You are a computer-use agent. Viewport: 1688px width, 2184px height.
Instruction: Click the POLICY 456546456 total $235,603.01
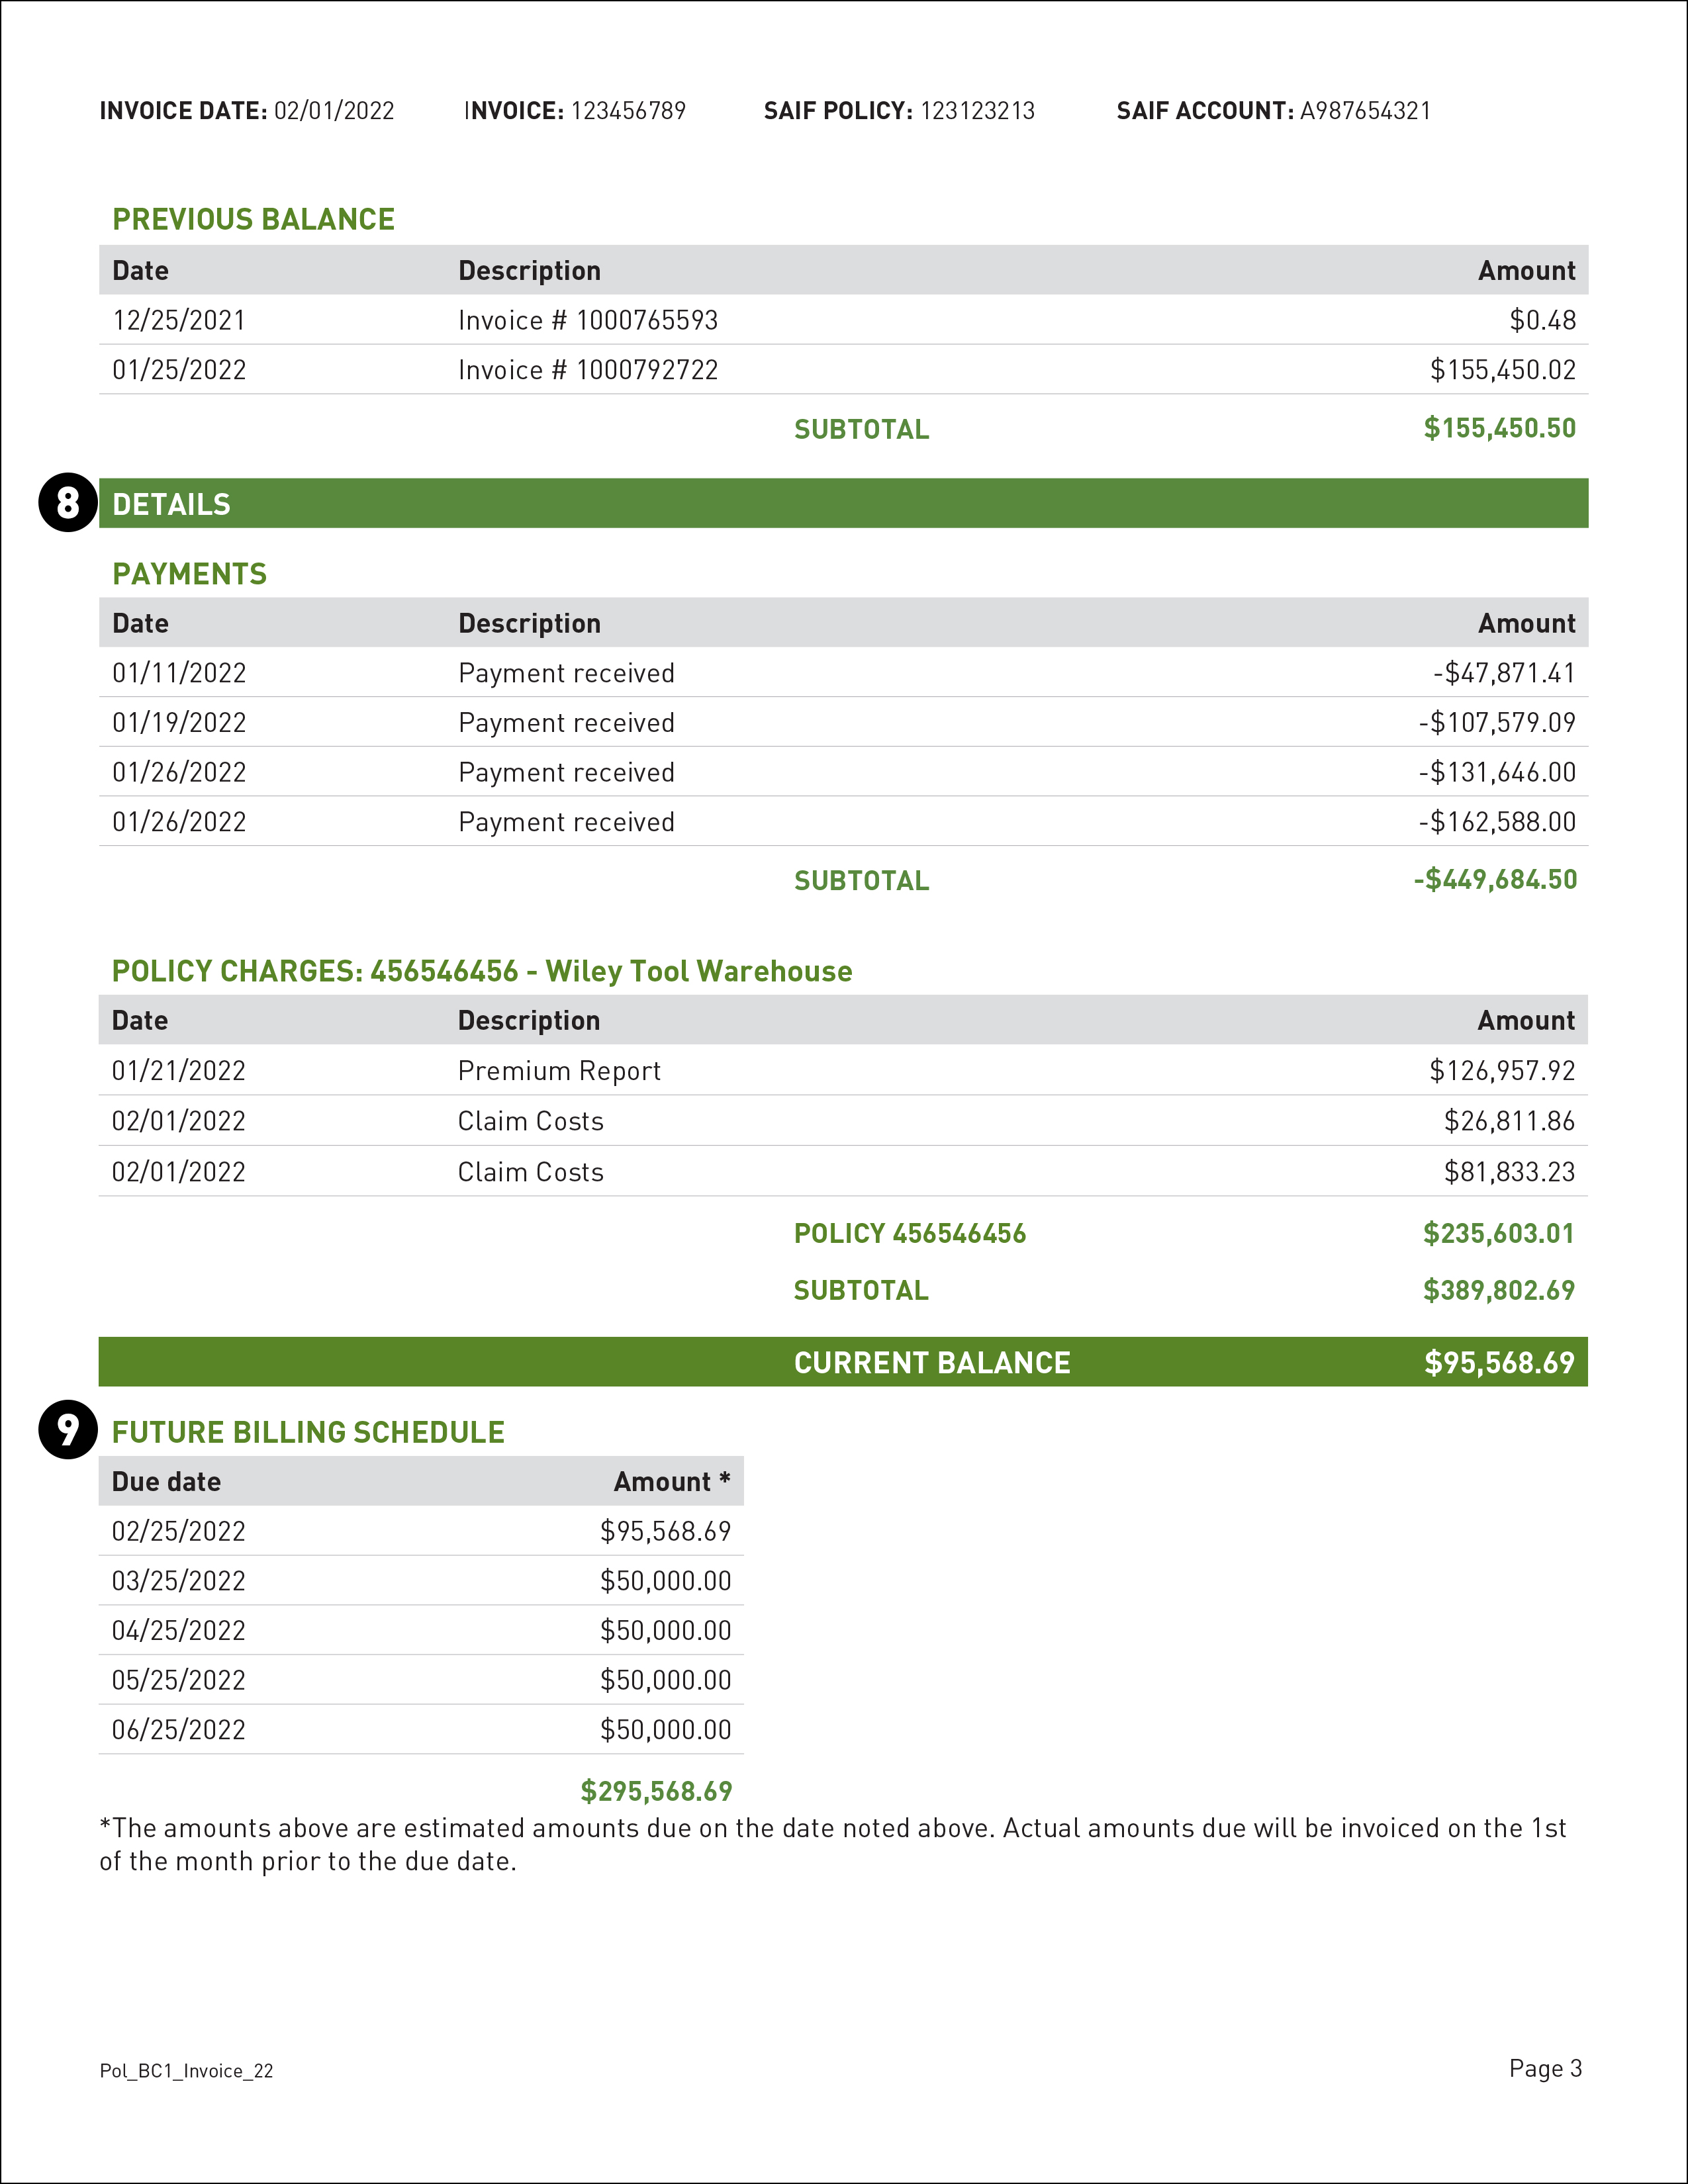tap(1498, 1233)
